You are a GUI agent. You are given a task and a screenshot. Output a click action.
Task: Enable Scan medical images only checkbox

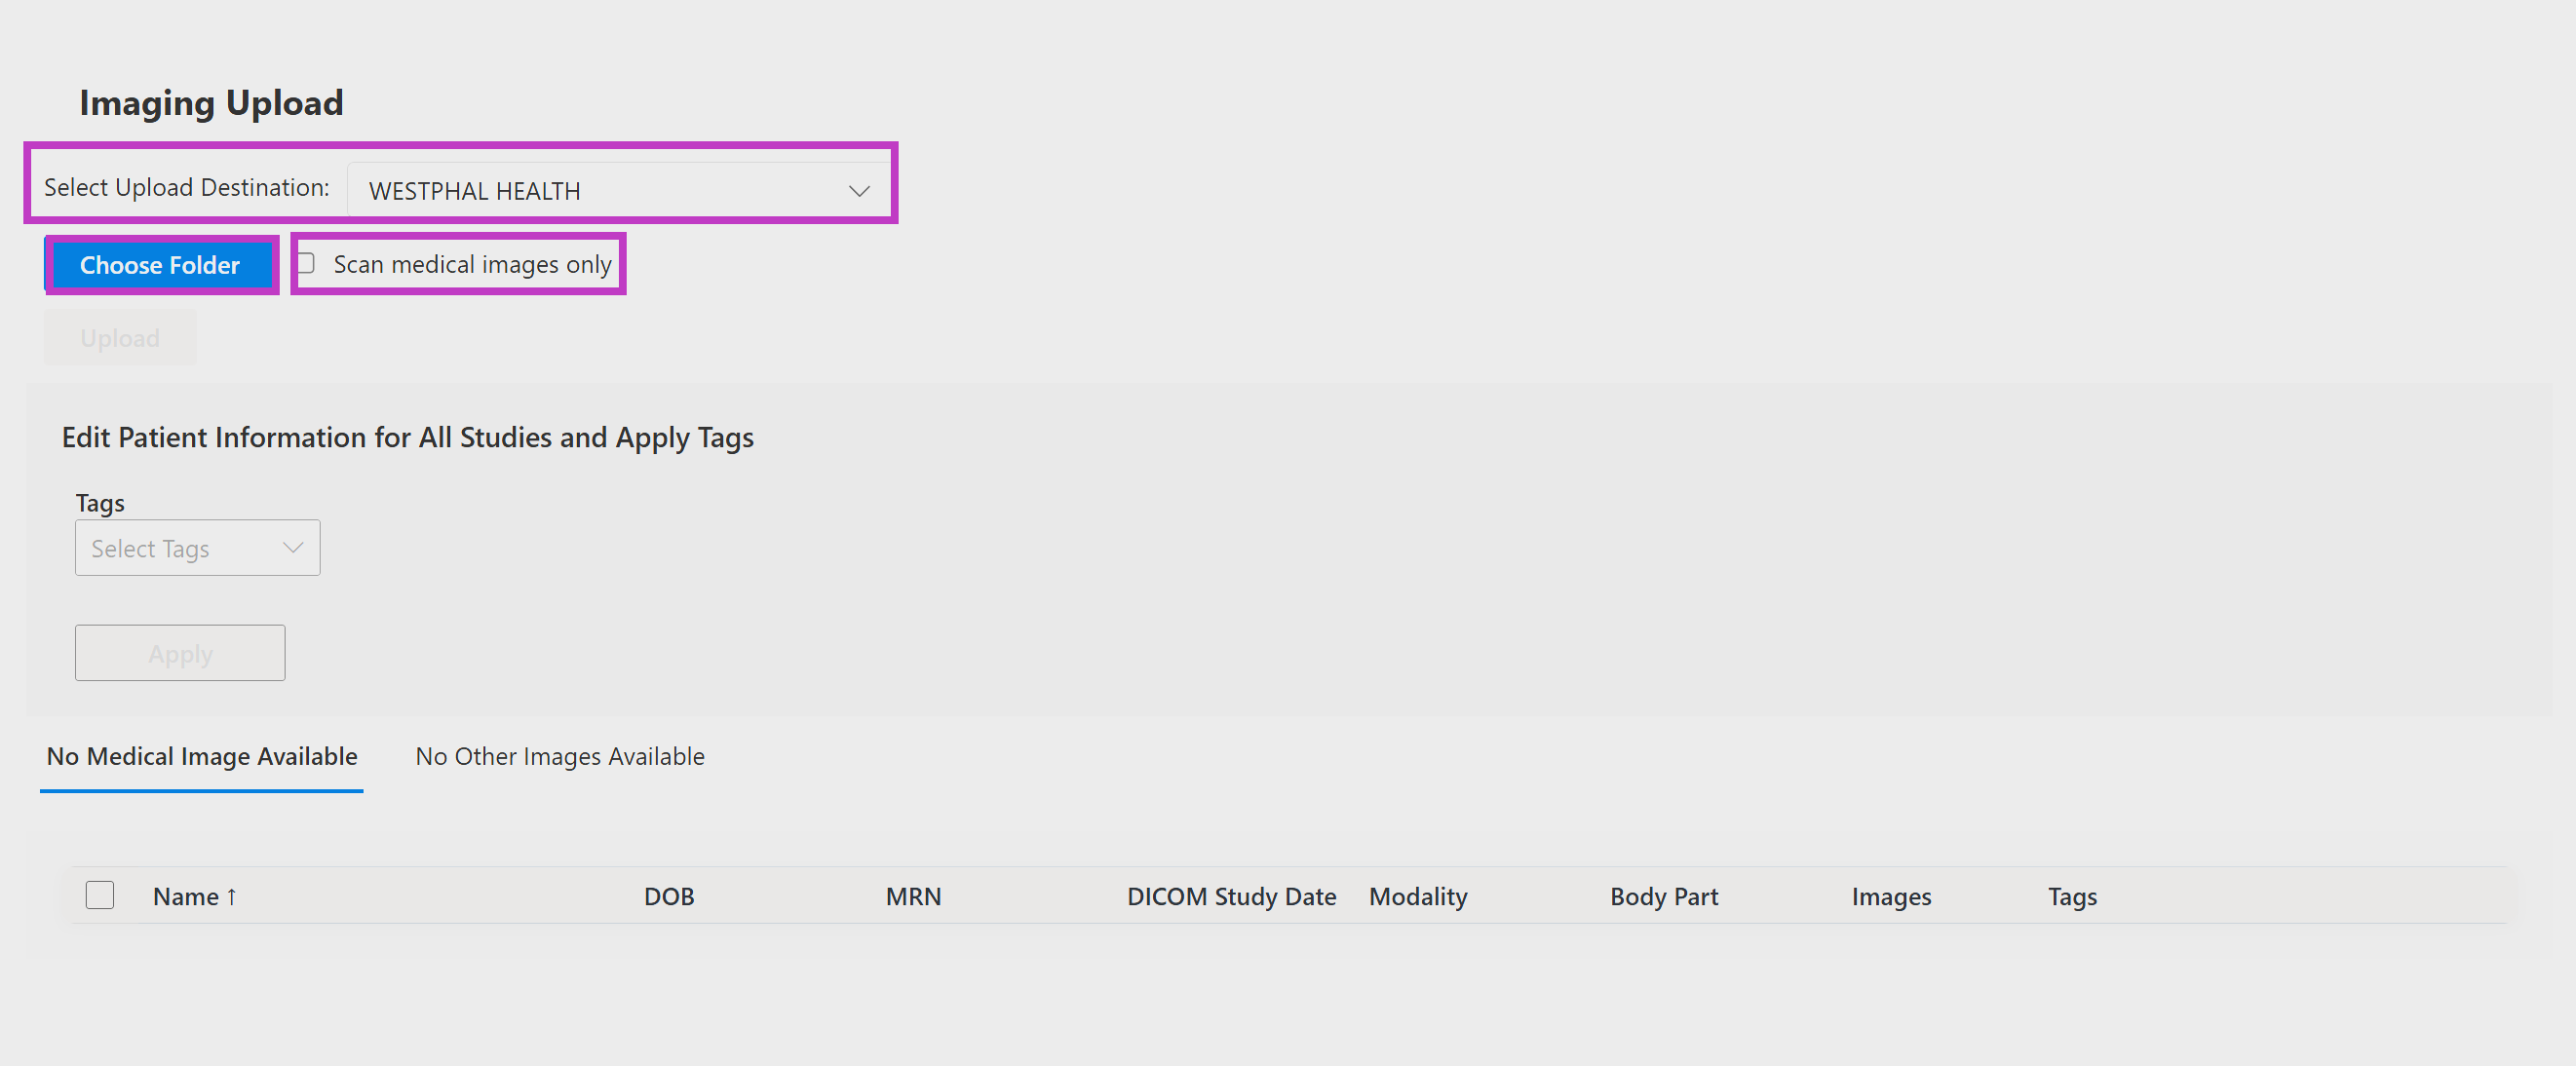click(x=306, y=263)
